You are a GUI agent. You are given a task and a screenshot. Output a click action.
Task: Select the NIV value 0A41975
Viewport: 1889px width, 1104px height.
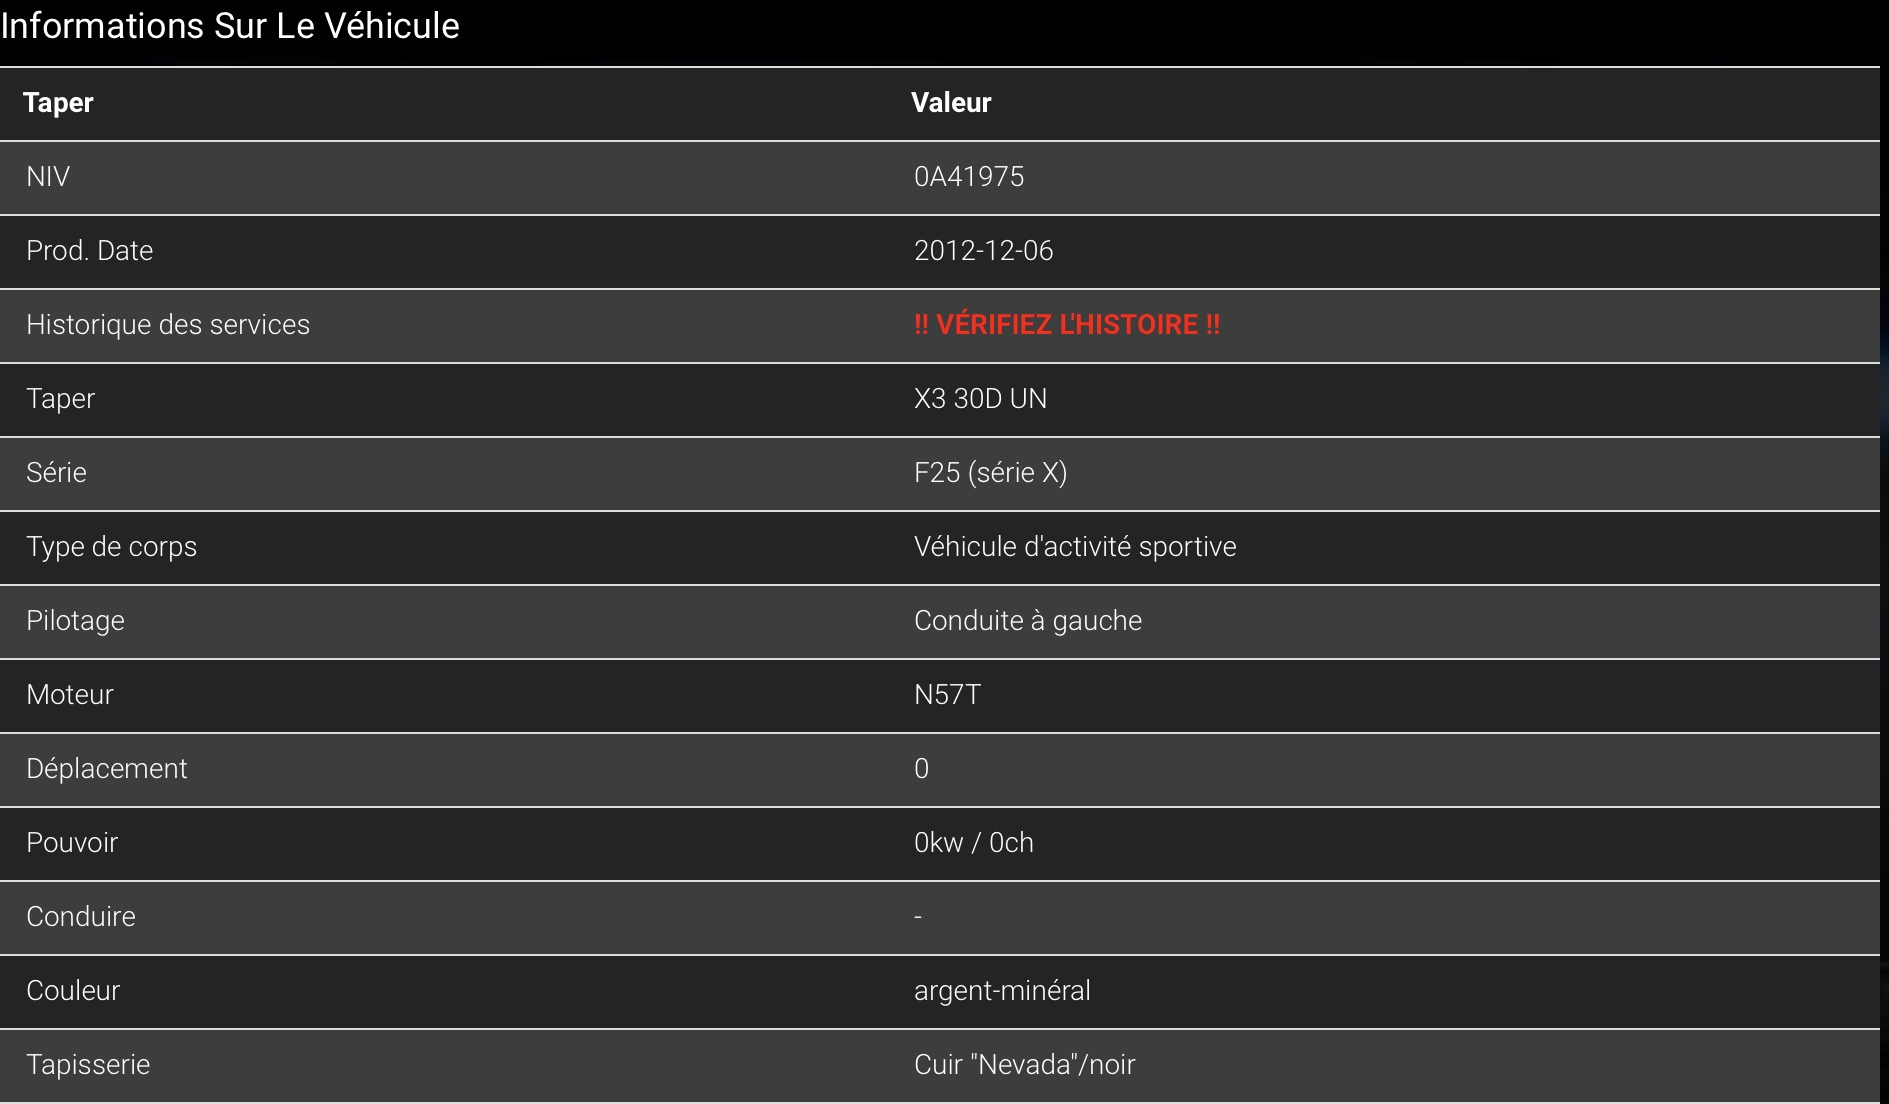969,177
